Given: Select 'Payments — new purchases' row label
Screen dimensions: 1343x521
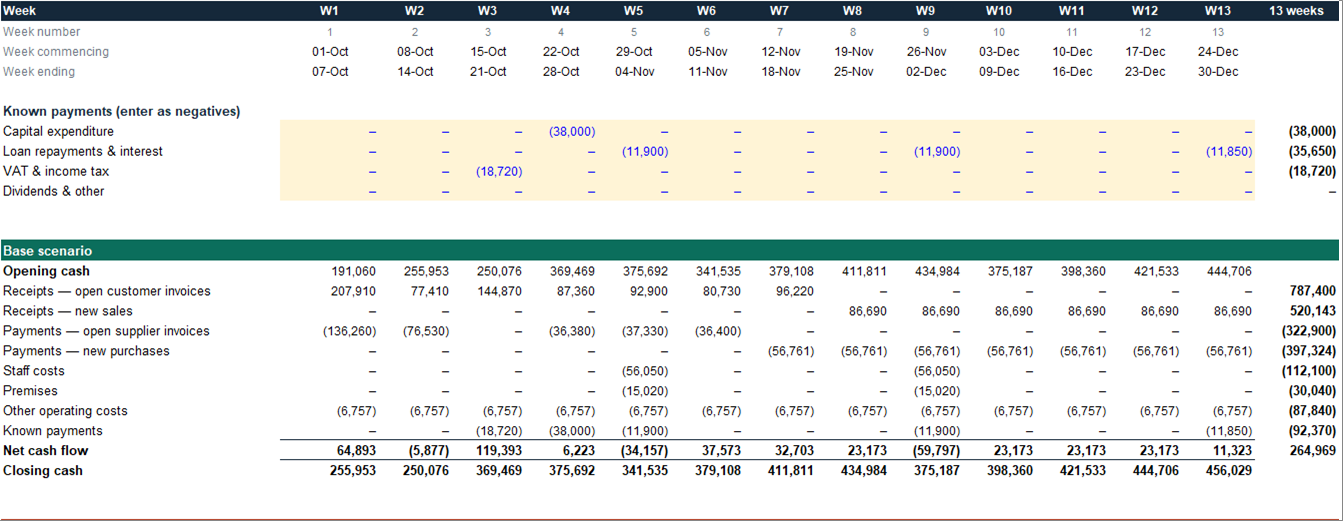Looking at the screenshot, I should tap(86, 351).
